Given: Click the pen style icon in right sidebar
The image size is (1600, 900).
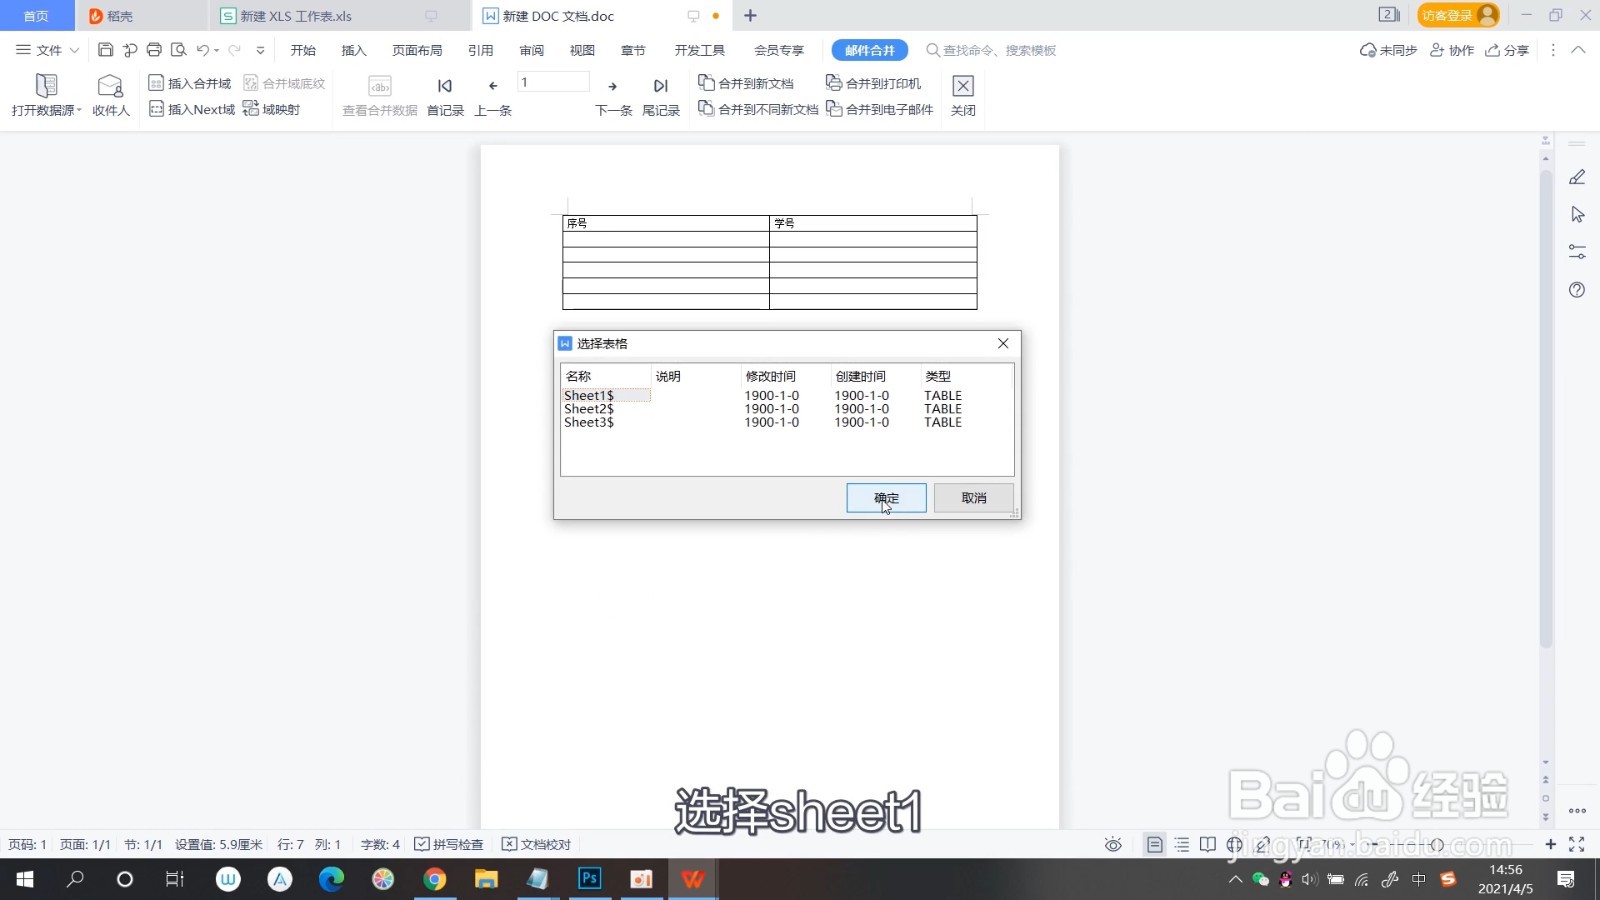Looking at the screenshot, I should pos(1577,177).
